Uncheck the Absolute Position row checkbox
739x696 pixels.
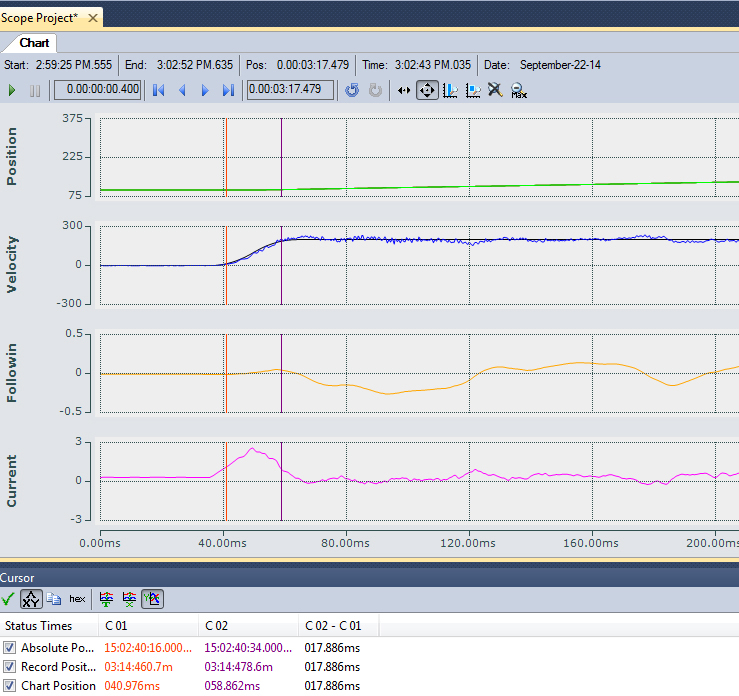(x=9, y=648)
